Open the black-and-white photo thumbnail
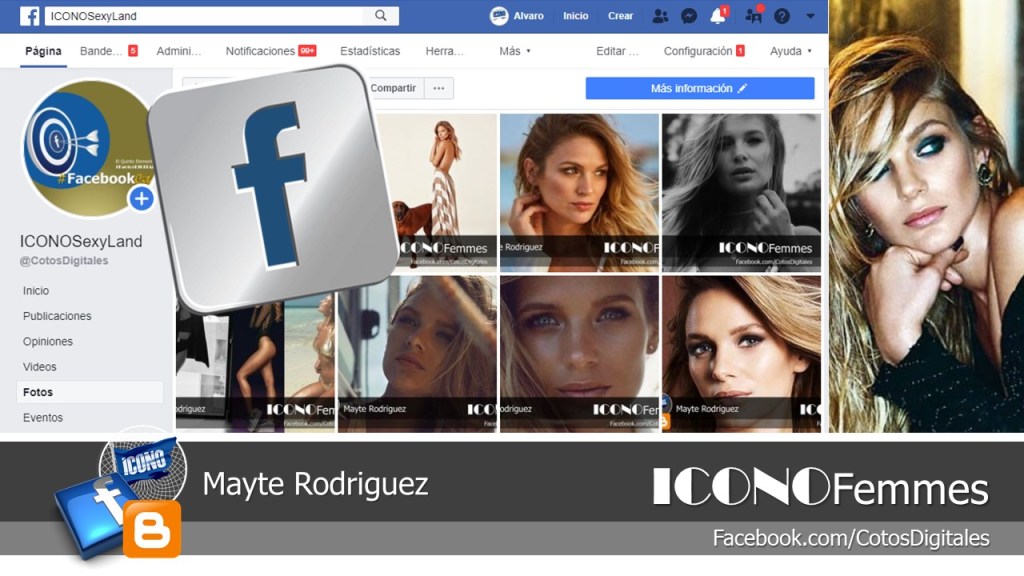The width and height of the screenshot is (1024, 576). tap(741, 192)
